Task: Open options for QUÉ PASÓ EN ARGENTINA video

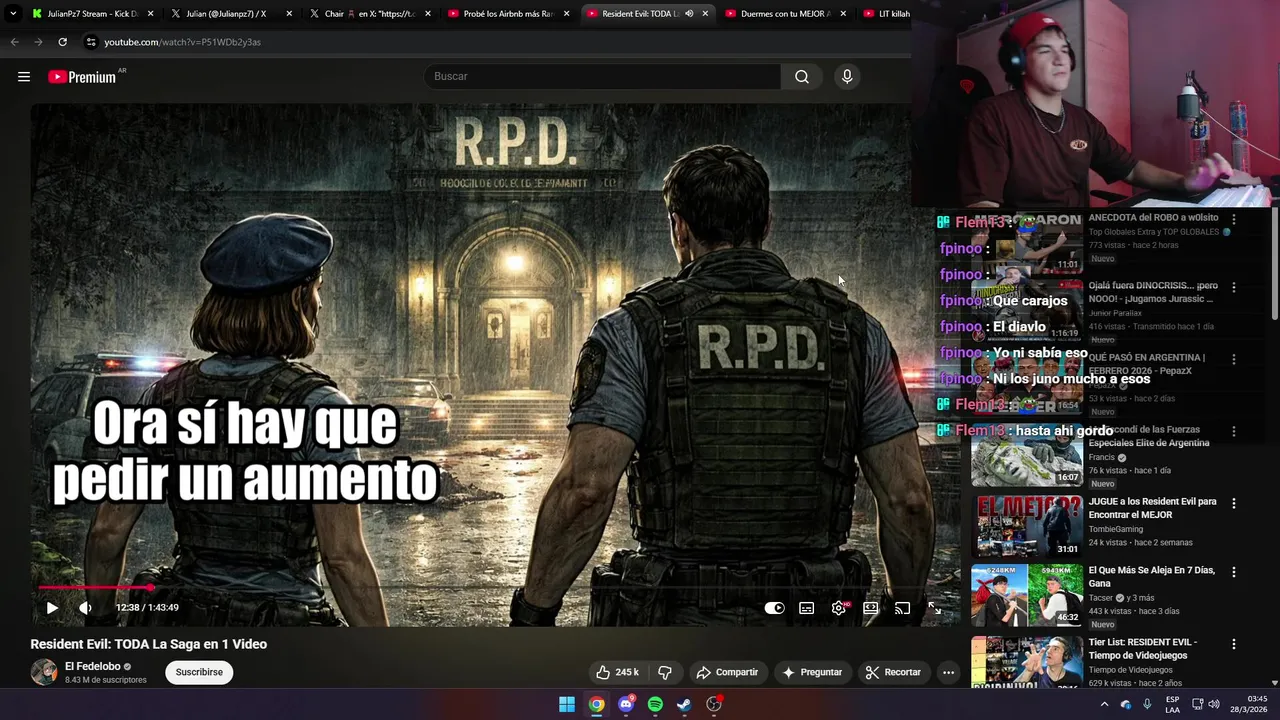Action: click(x=1234, y=359)
